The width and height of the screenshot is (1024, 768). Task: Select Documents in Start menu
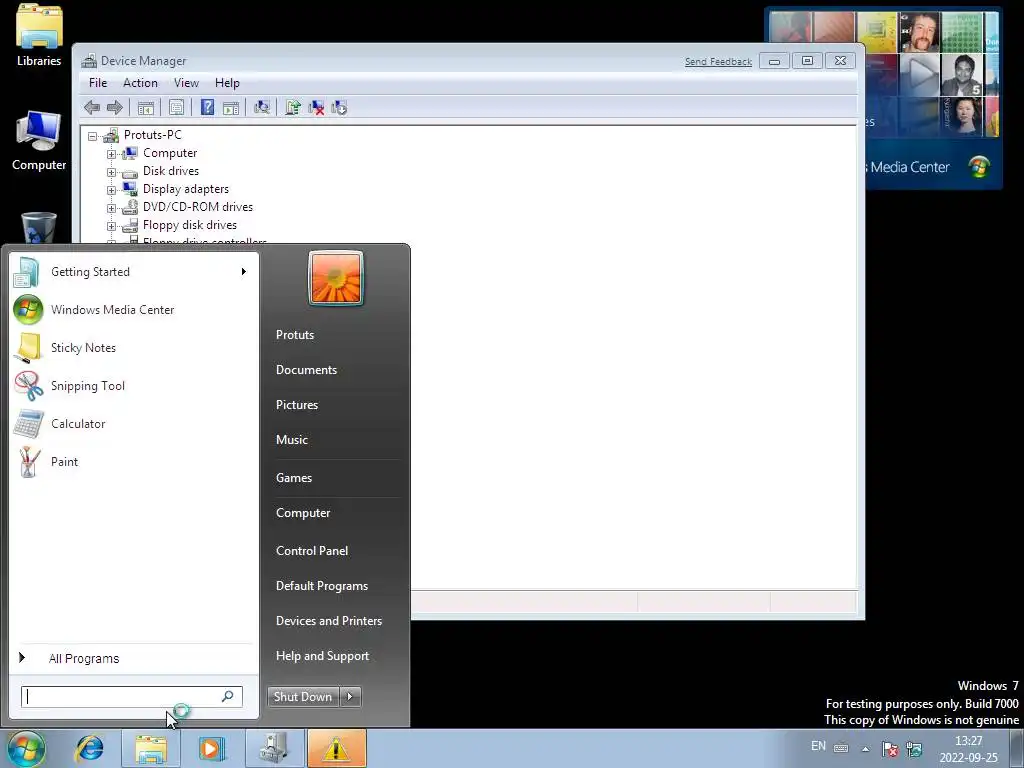tap(306, 370)
